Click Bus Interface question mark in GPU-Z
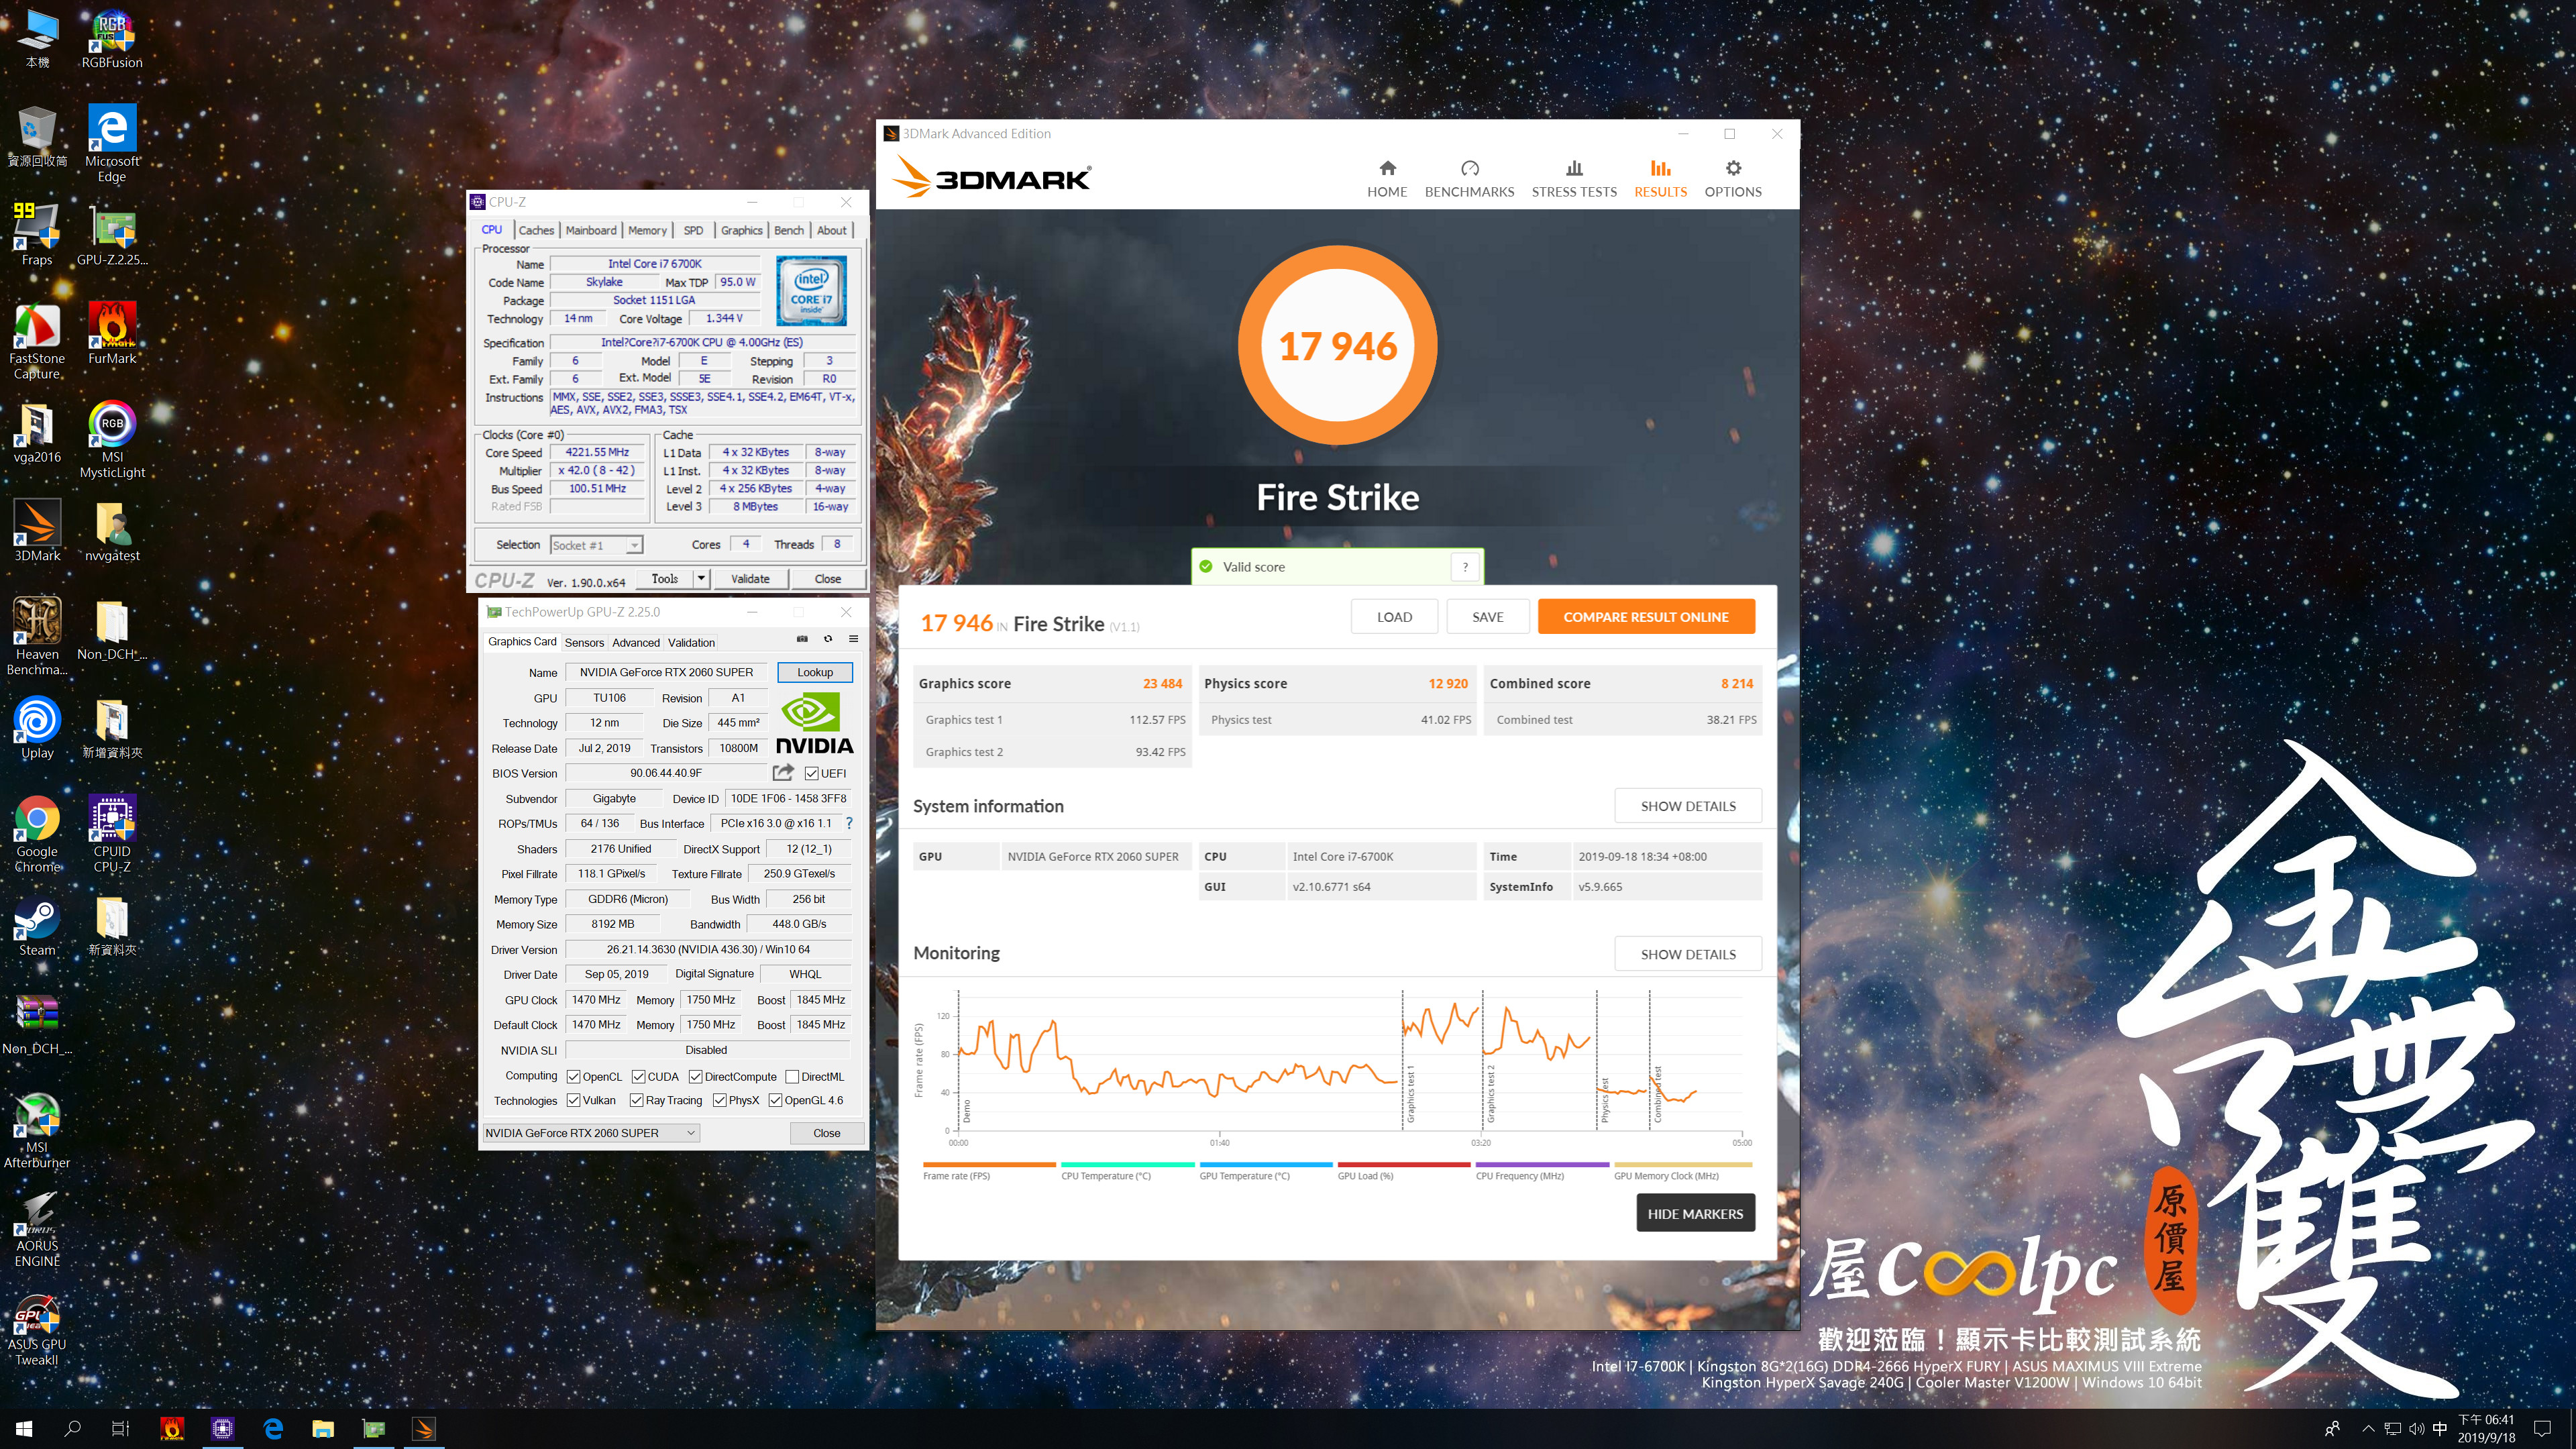 849,823
